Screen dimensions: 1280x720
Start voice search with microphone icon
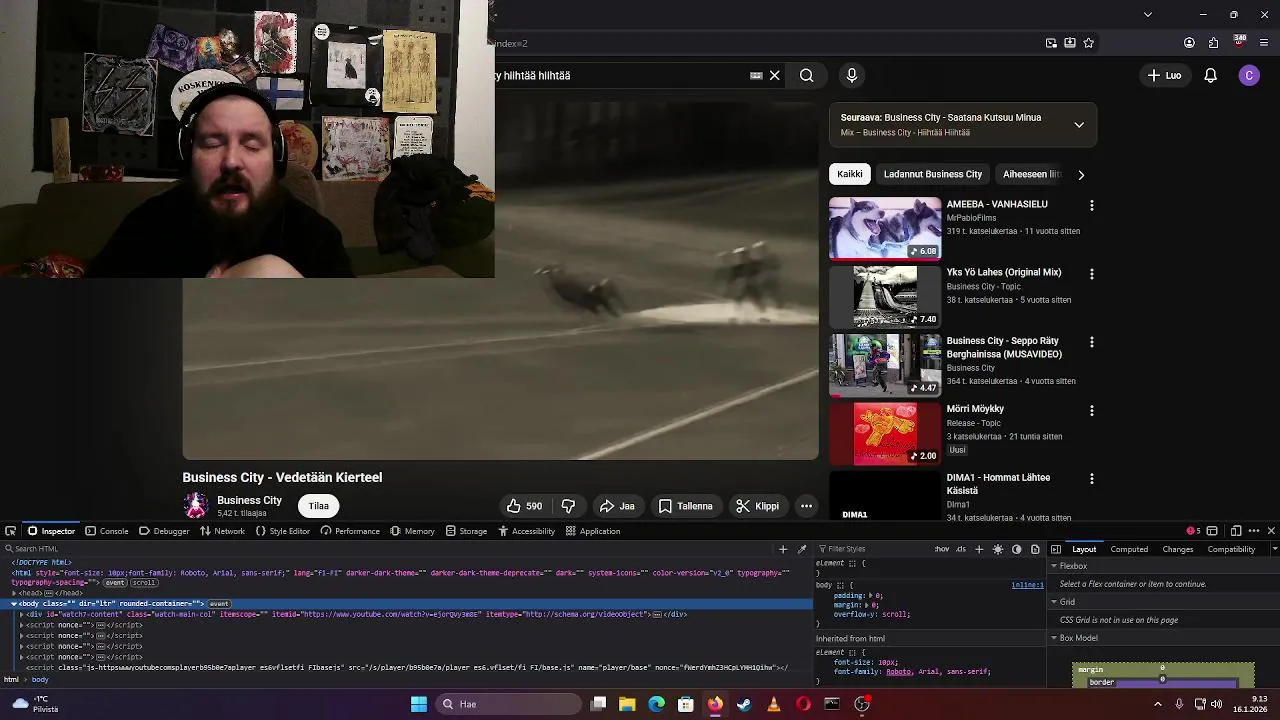coord(852,75)
